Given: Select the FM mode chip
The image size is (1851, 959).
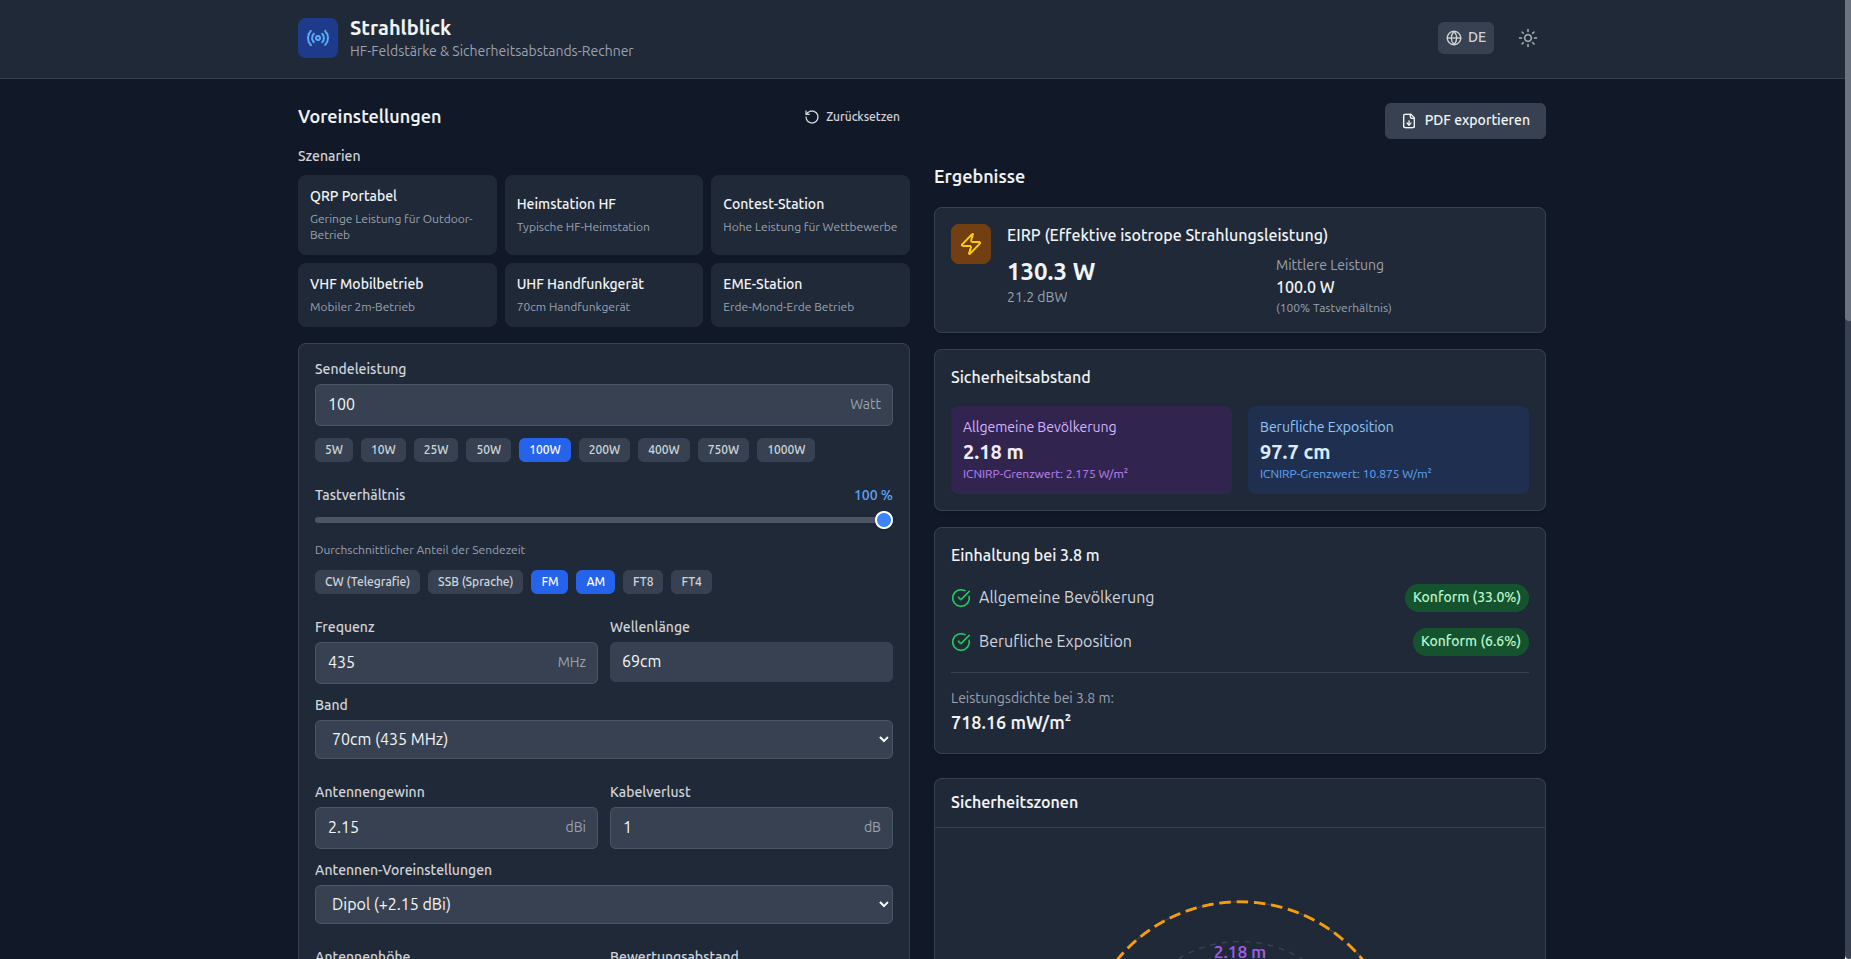Looking at the screenshot, I should click(549, 582).
